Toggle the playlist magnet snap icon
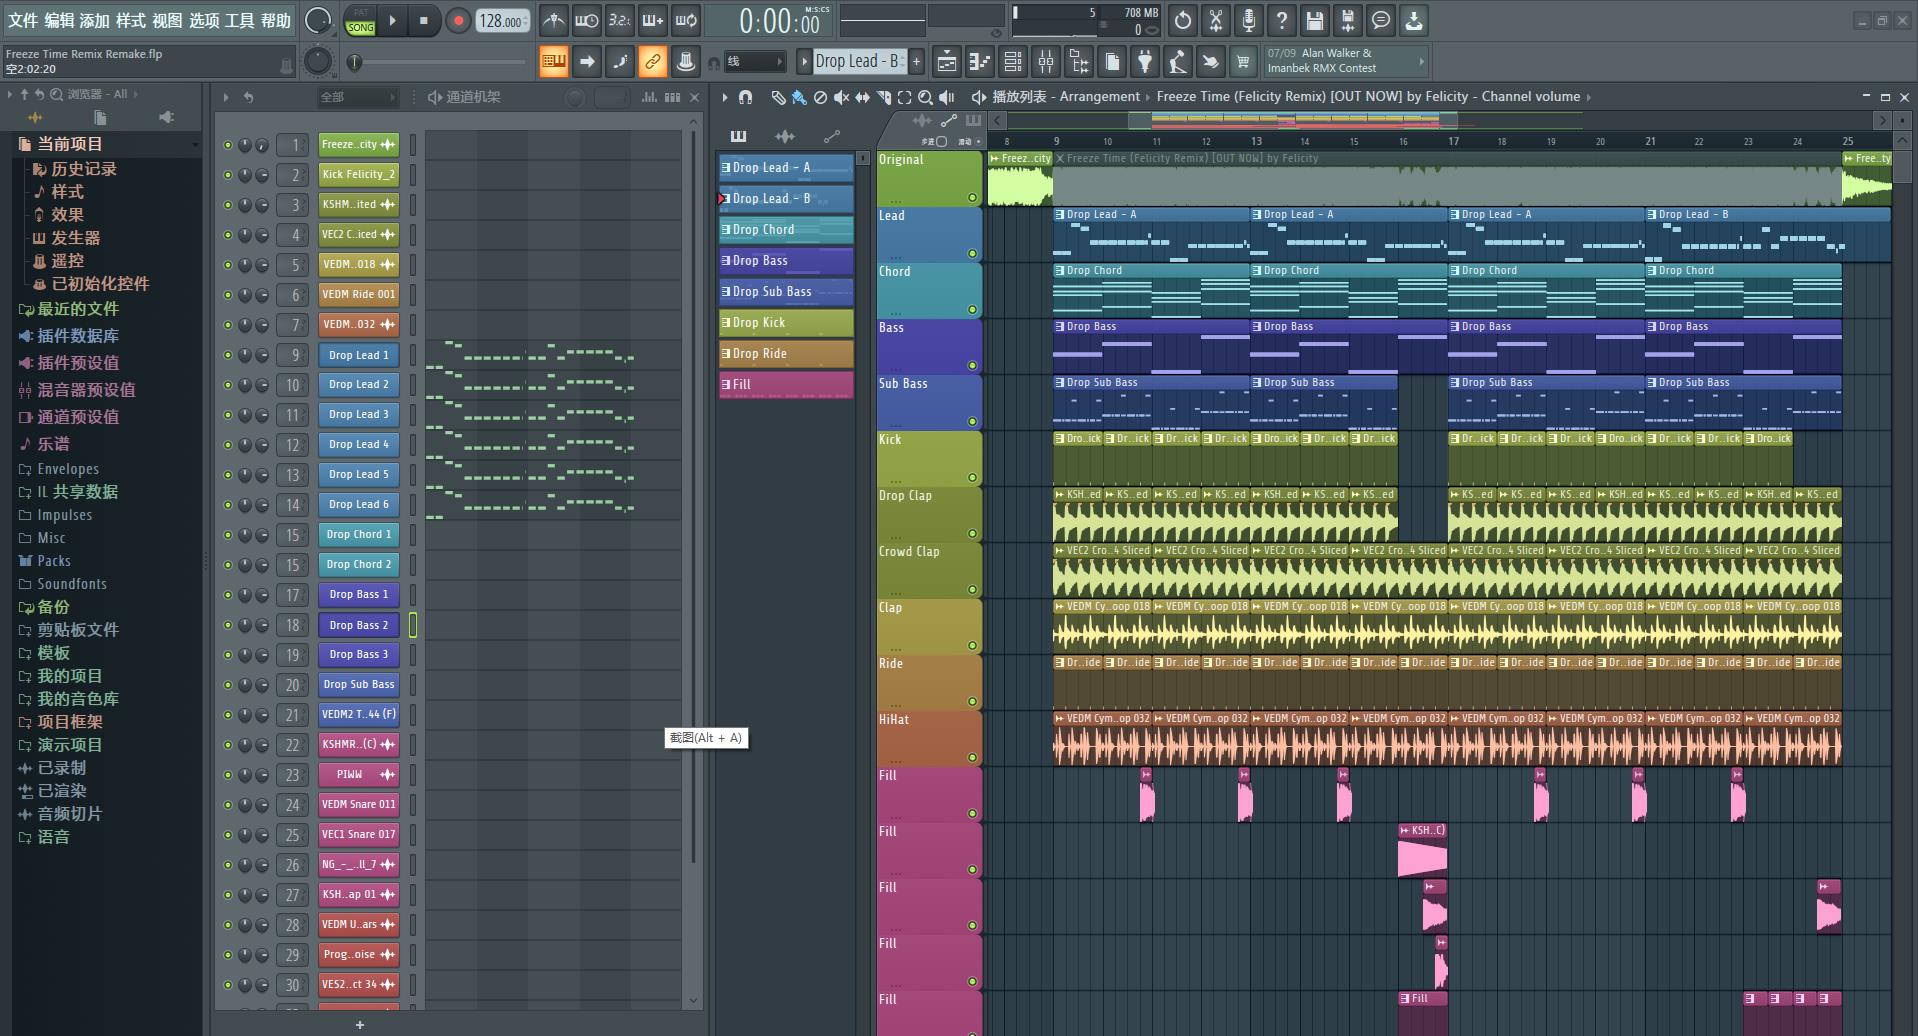Image resolution: width=1918 pixels, height=1036 pixels. [745, 97]
